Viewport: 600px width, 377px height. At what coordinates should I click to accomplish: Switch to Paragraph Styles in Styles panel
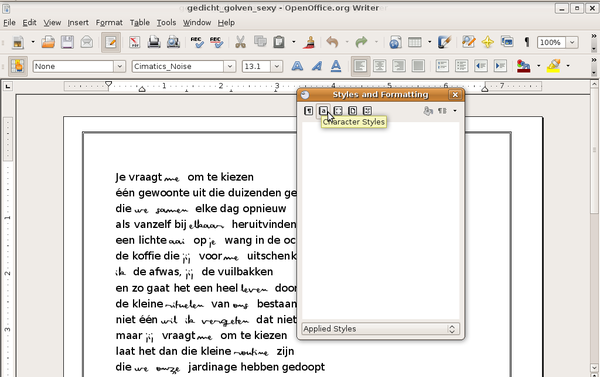click(x=308, y=111)
